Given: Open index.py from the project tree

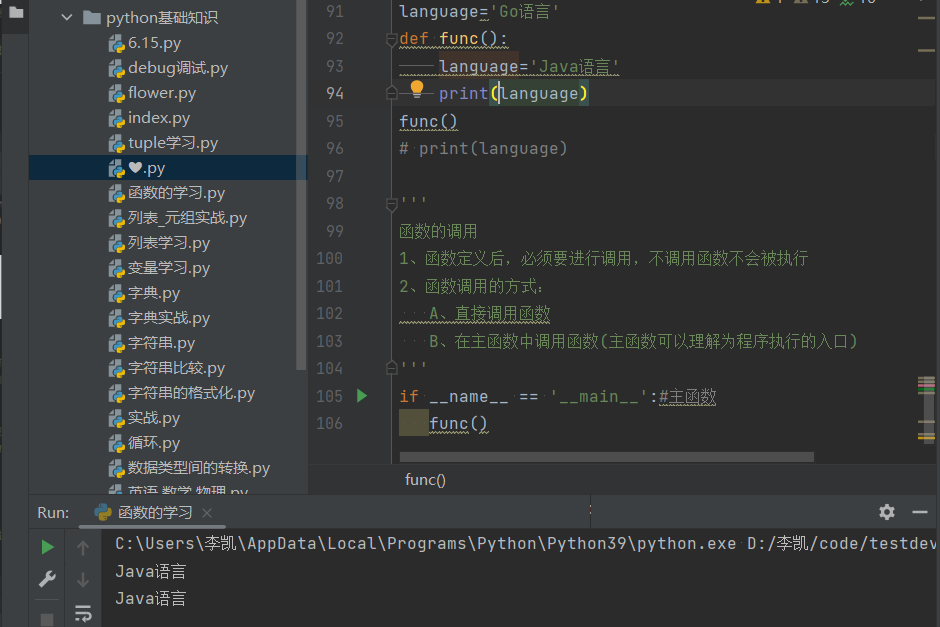Looking at the screenshot, I should coord(159,118).
